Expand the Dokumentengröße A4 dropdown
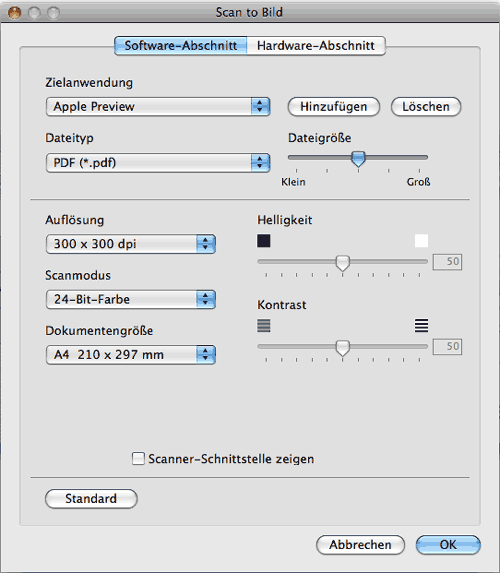The image size is (500, 573). (131, 354)
